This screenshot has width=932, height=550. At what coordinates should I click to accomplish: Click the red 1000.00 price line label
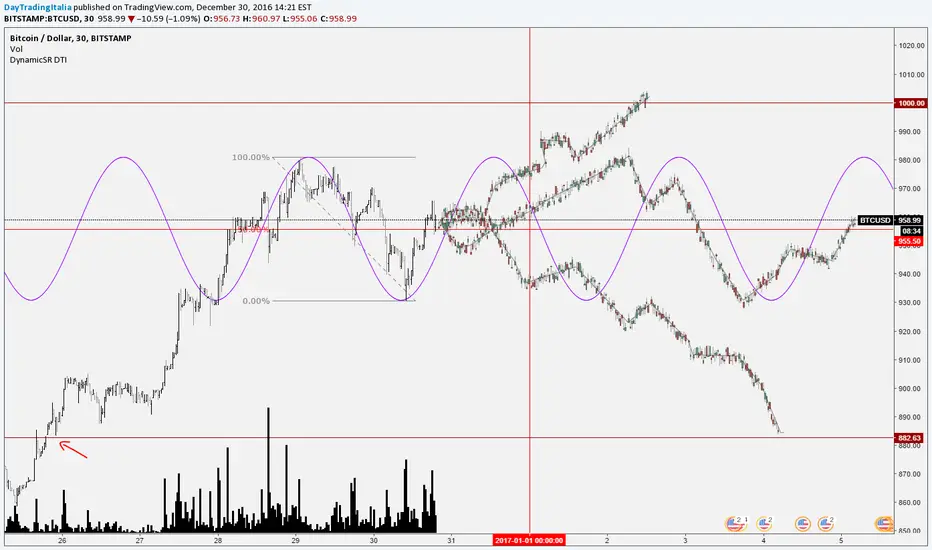coord(911,103)
